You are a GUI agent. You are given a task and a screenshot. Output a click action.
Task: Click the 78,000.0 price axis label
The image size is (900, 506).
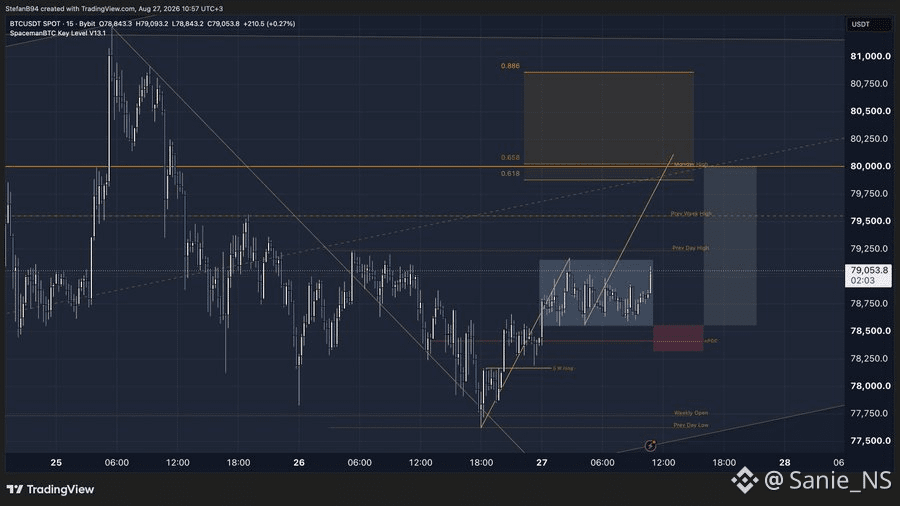point(870,386)
